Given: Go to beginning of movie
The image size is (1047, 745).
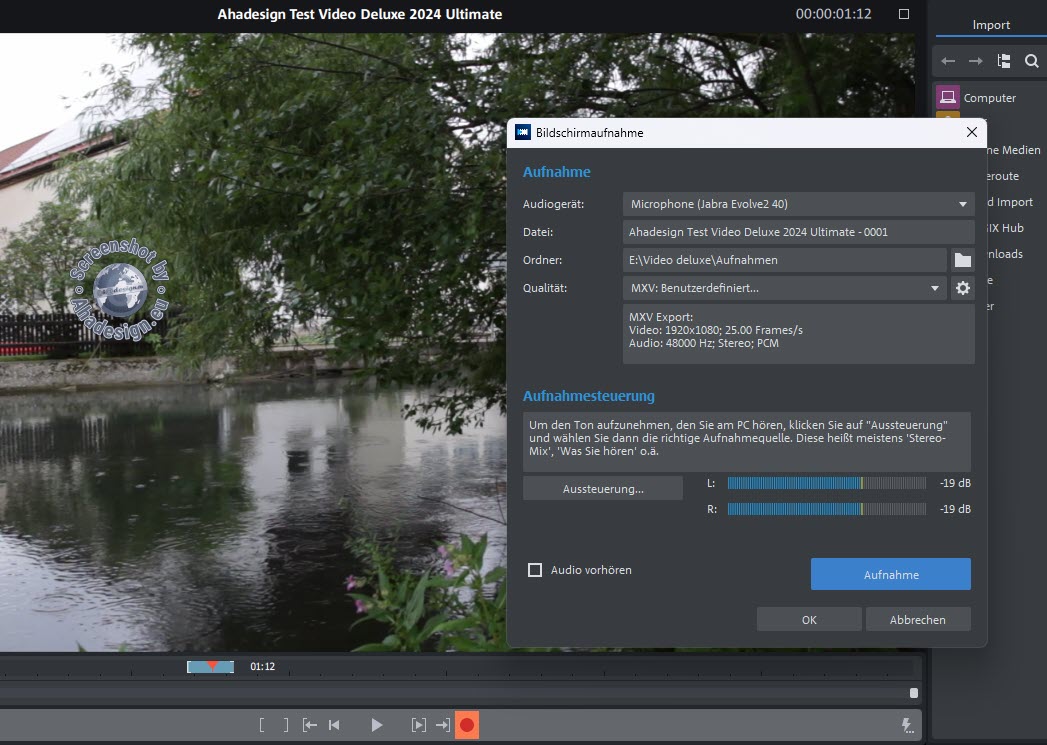Looking at the screenshot, I should click(335, 725).
